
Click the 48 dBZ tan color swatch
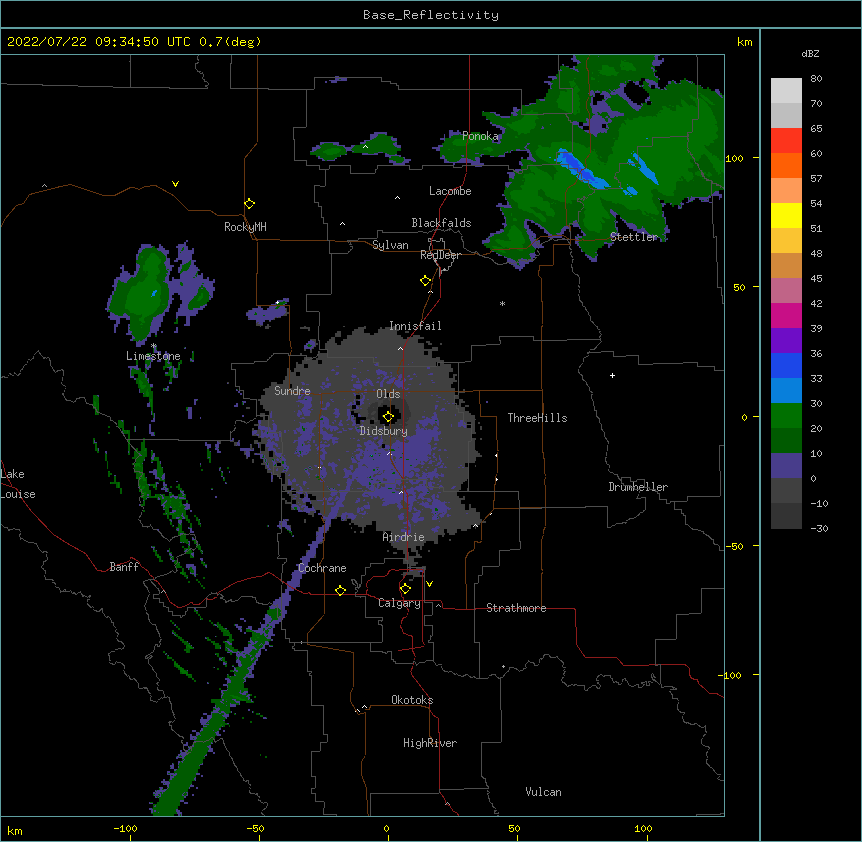tap(786, 265)
